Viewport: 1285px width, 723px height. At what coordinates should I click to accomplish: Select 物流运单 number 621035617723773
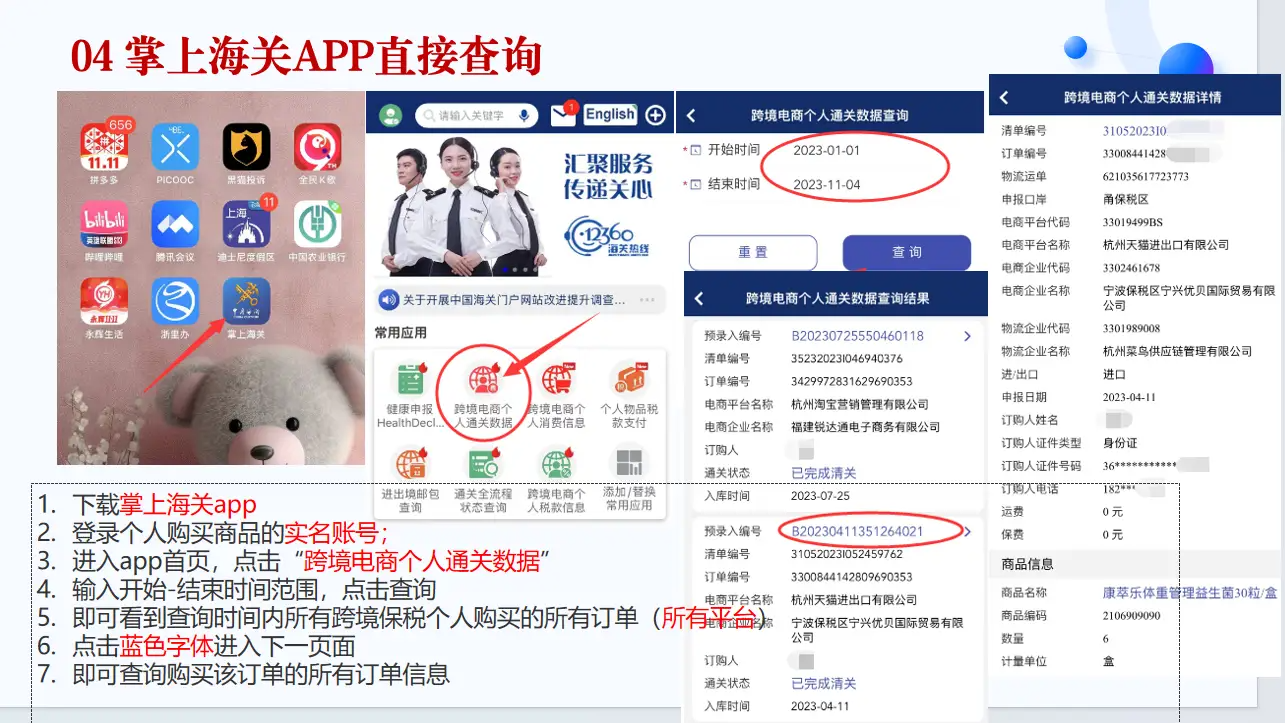pyautogui.click(x=1145, y=177)
